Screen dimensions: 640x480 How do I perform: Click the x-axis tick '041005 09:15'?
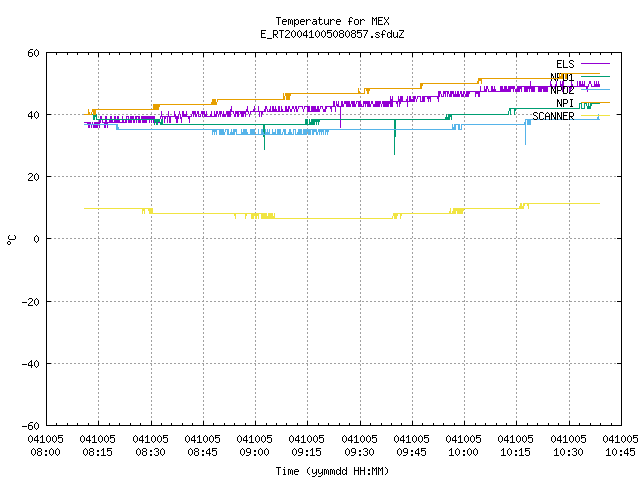[307, 446]
